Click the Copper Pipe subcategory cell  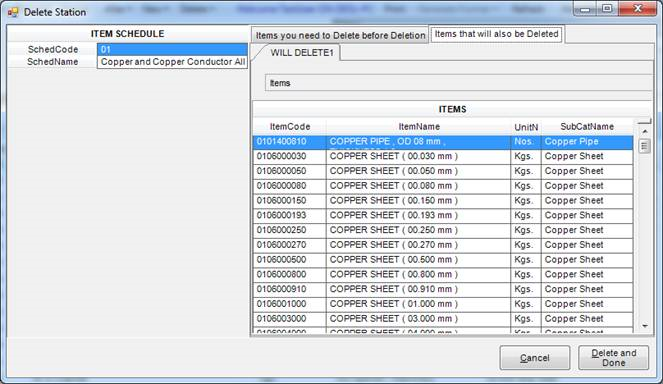tap(587, 142)
